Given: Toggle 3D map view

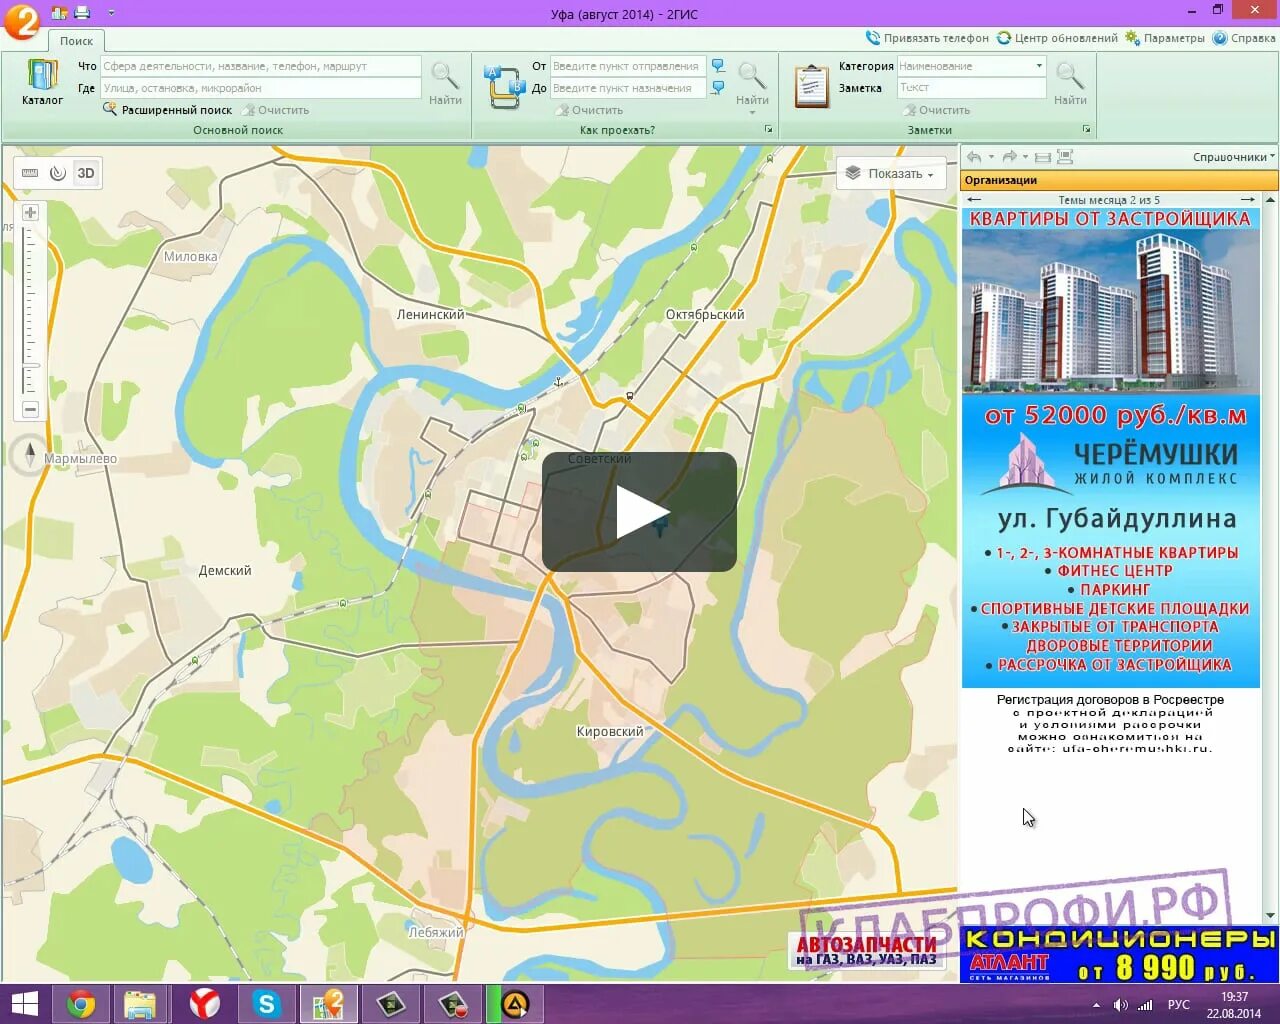Looking at the screenshot, I should click(86, 173).
